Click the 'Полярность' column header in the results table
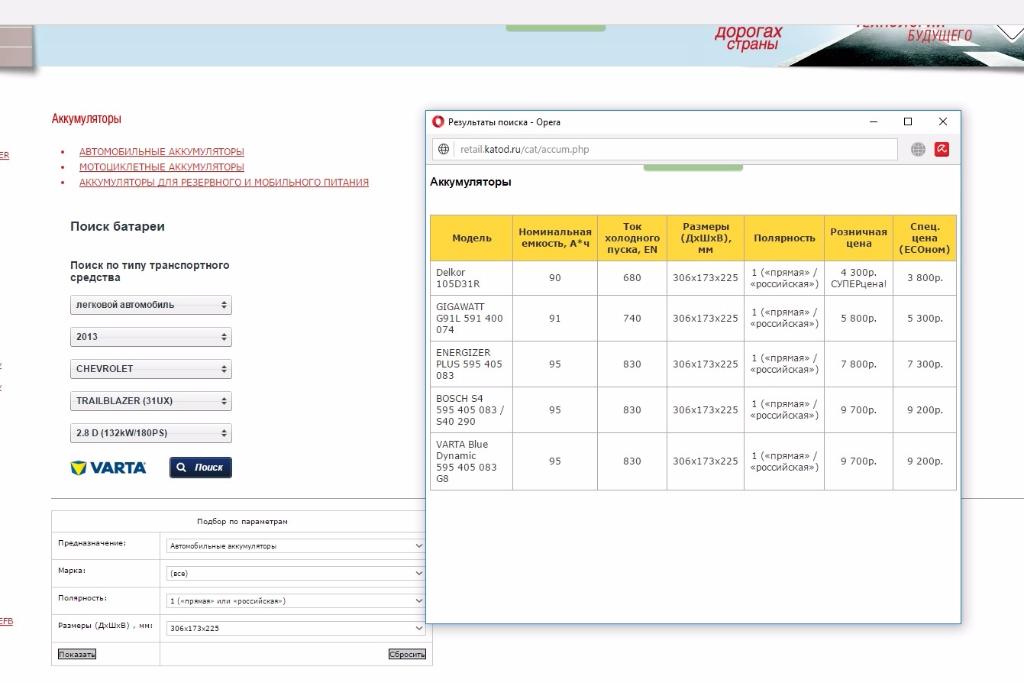Image resolution: width=1024 pixels, height=683 pixels. (784, 238)
